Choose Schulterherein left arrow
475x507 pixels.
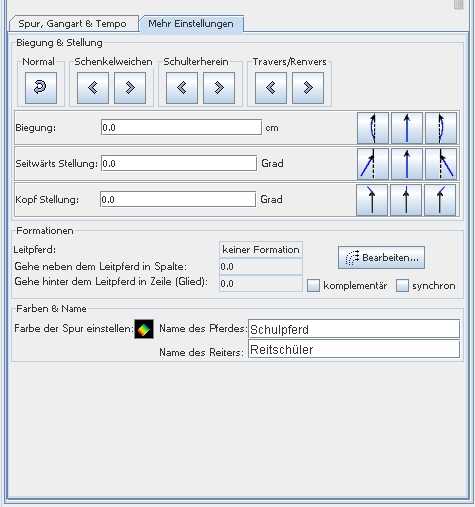[x=182, y=88]
